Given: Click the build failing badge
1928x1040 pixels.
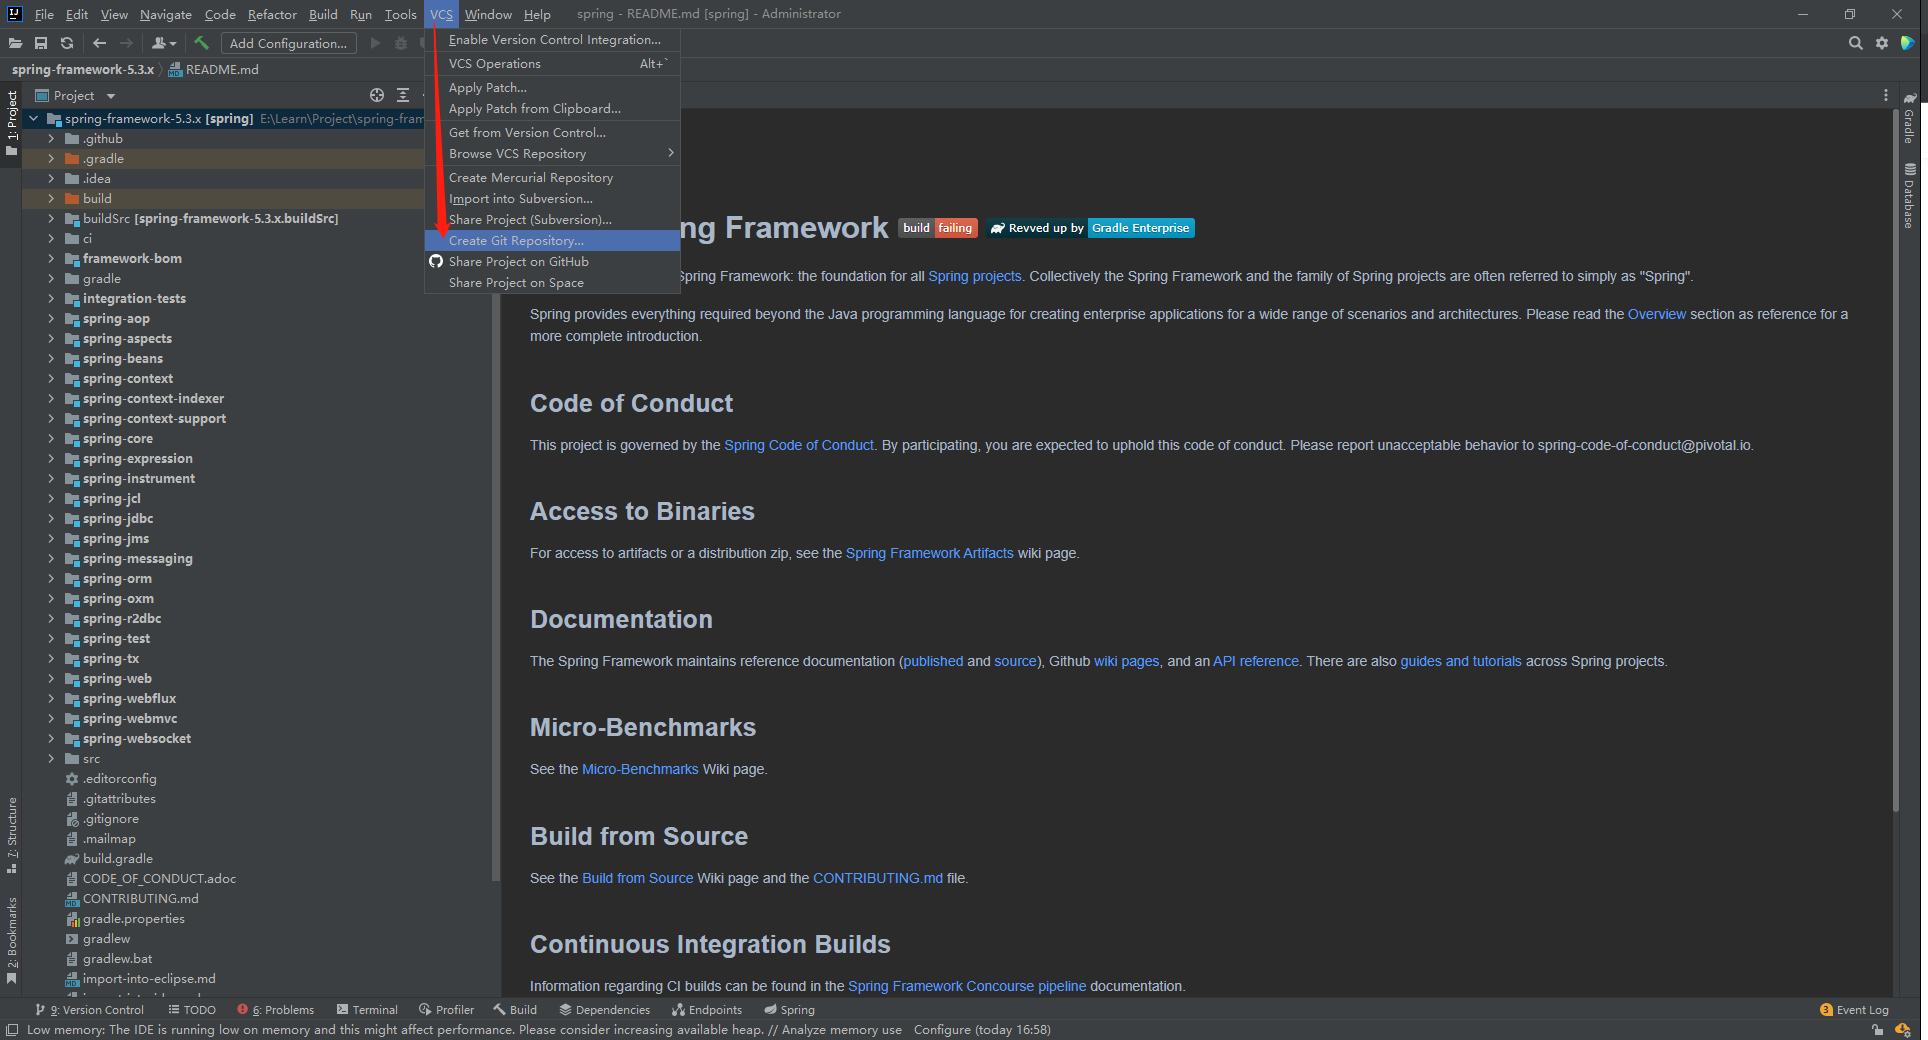Looking at the screenshot, I should (x=937, y=228).
